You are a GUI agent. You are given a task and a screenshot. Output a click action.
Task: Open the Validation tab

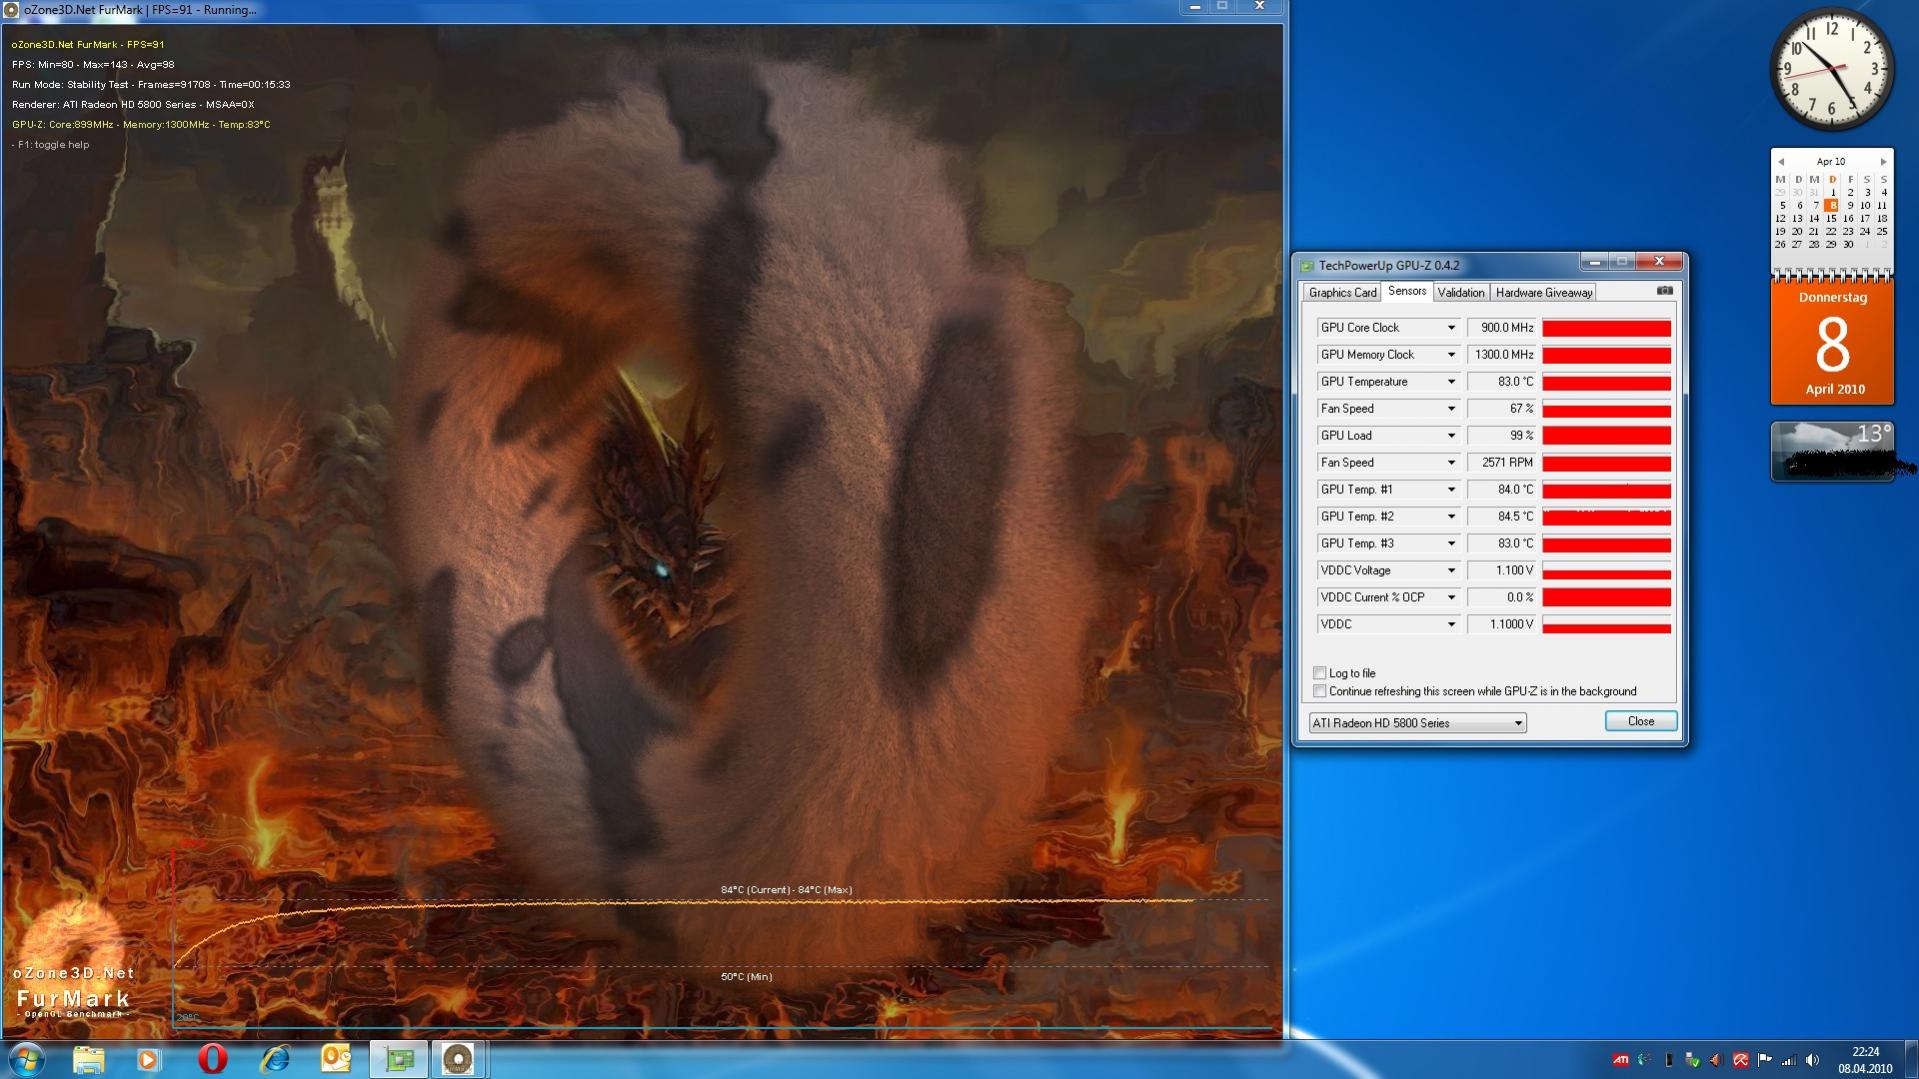click(1461, 293)
